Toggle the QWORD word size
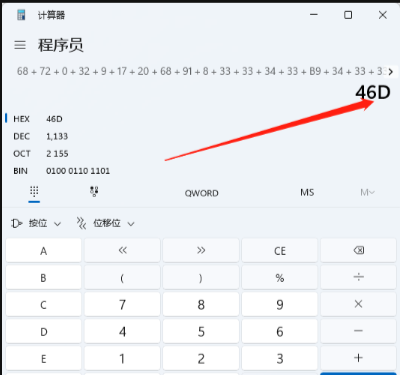The width and height of the screenshot is (400, 375). coord(202,193)
